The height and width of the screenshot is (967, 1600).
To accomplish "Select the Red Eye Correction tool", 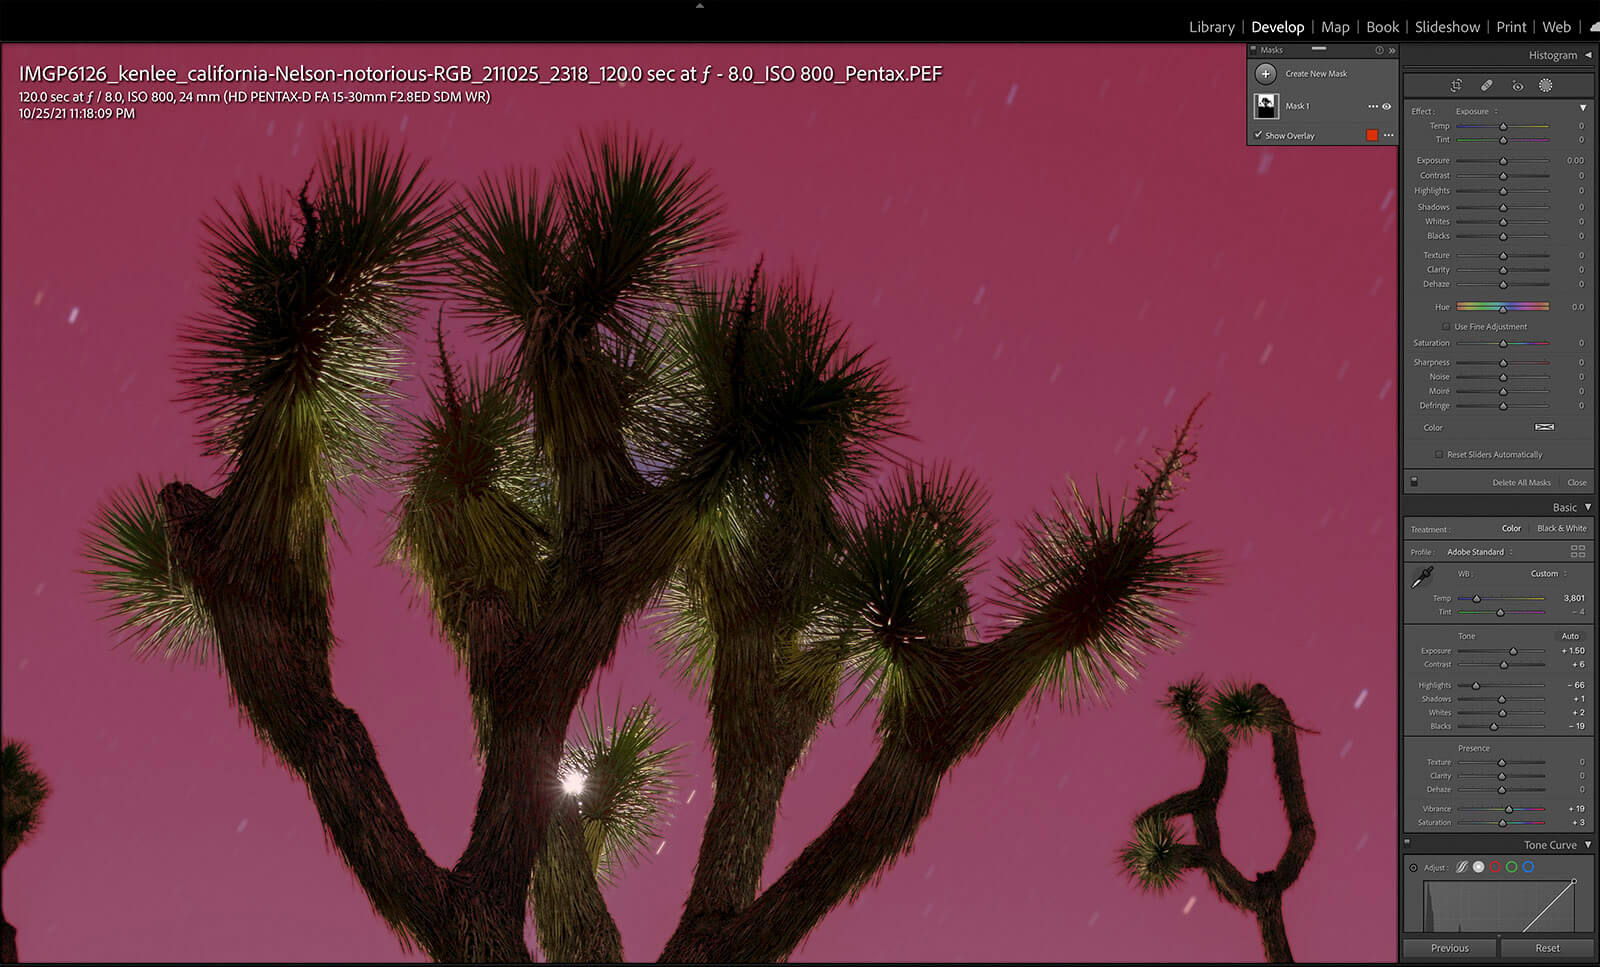I will 1517,86.
